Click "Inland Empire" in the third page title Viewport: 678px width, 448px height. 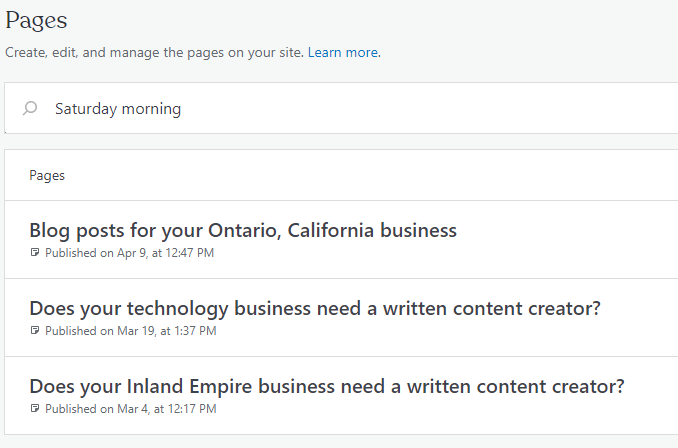tap(178, 386)
